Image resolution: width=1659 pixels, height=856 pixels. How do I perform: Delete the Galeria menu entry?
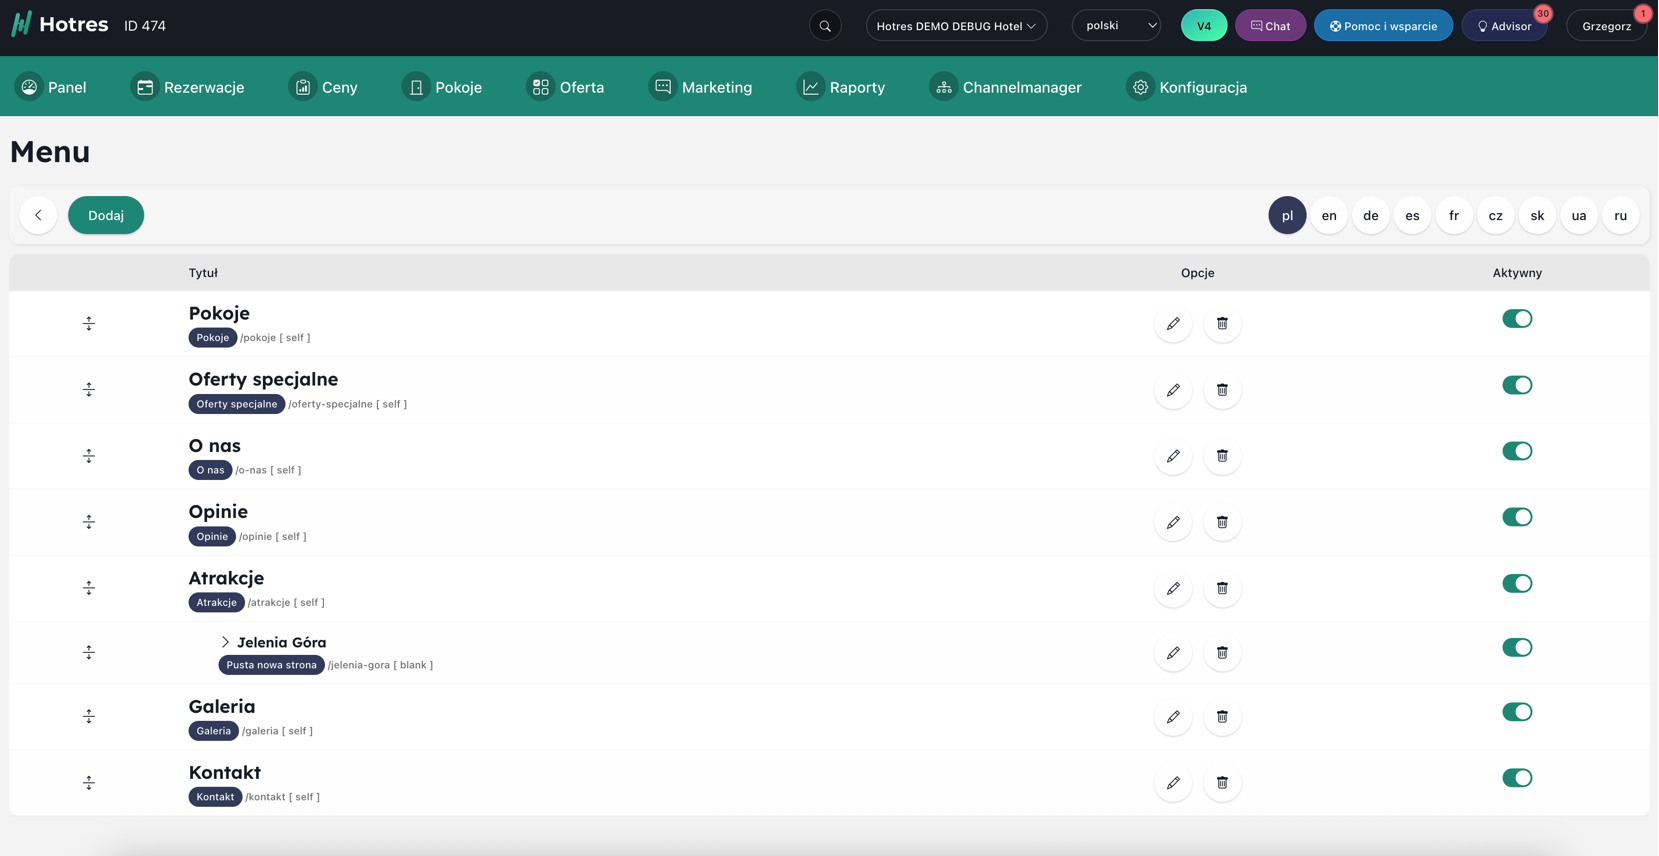(1222, 717)
